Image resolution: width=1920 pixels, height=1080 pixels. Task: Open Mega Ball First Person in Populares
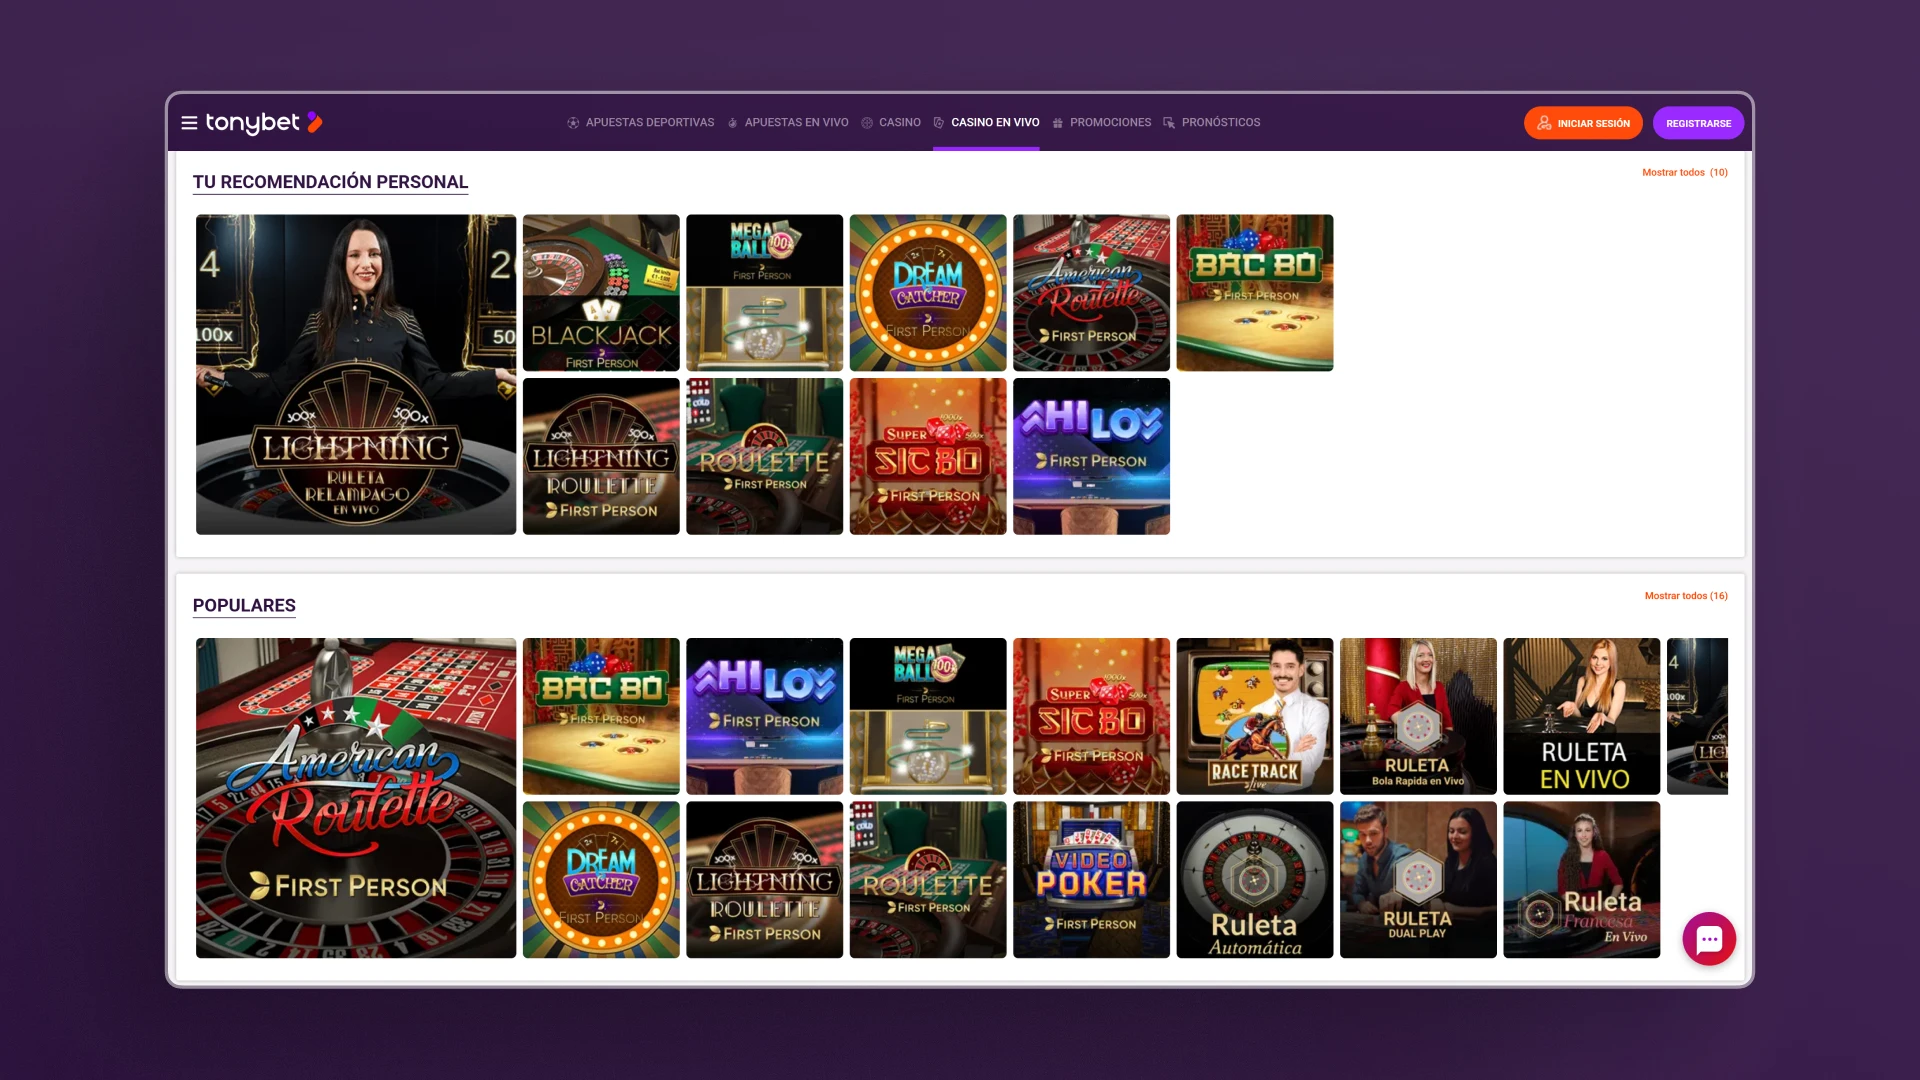(928, 716)
